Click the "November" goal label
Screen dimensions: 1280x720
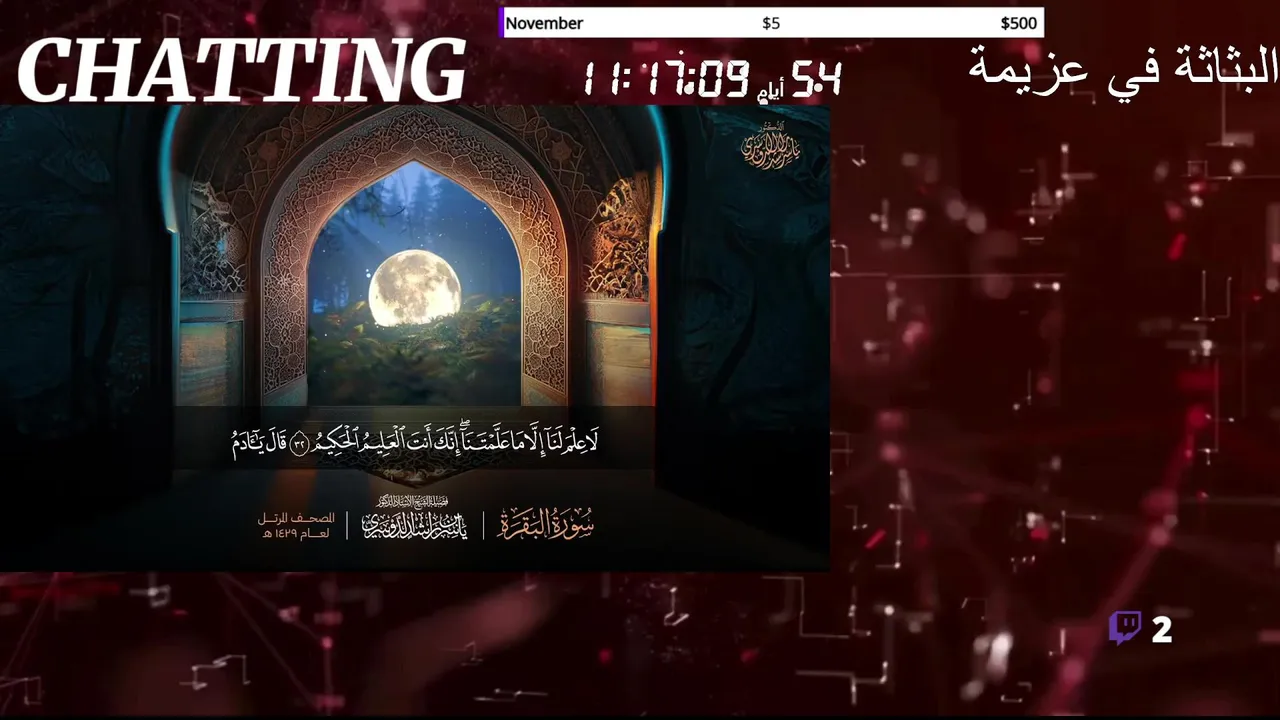point(544,23)
